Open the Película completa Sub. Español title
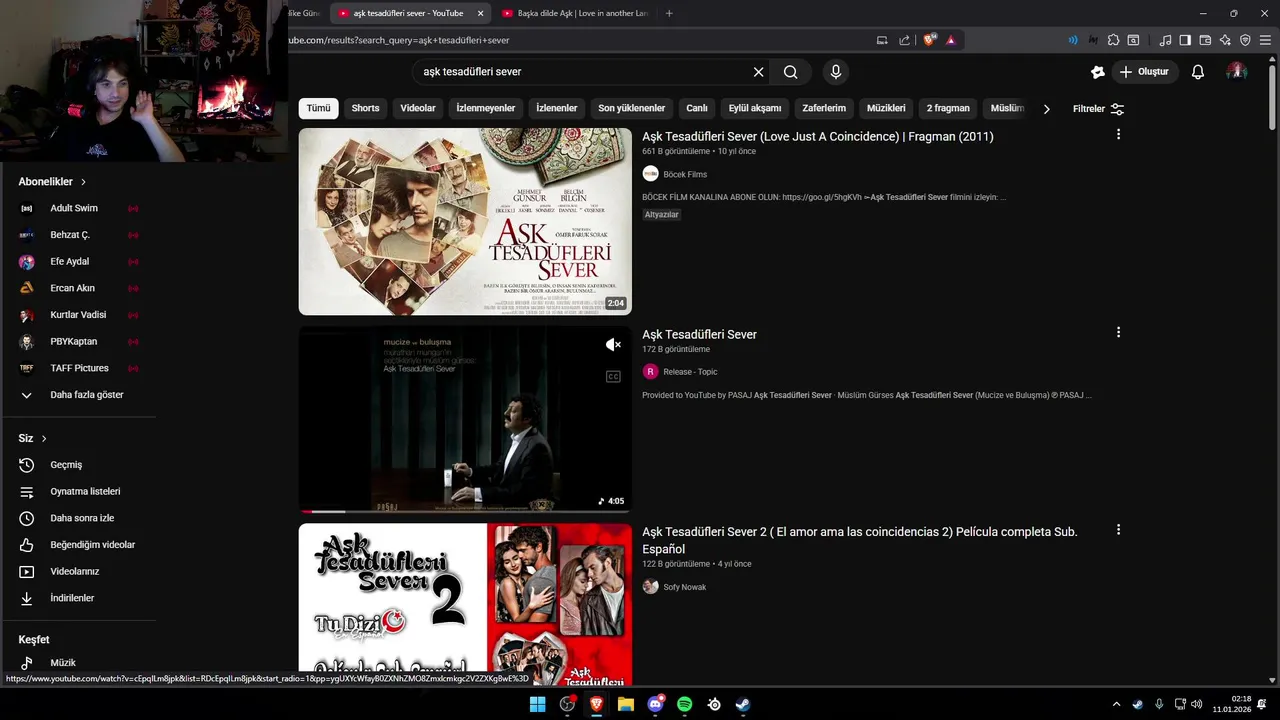Screen dimensions: 1280x720 point(860,540)
